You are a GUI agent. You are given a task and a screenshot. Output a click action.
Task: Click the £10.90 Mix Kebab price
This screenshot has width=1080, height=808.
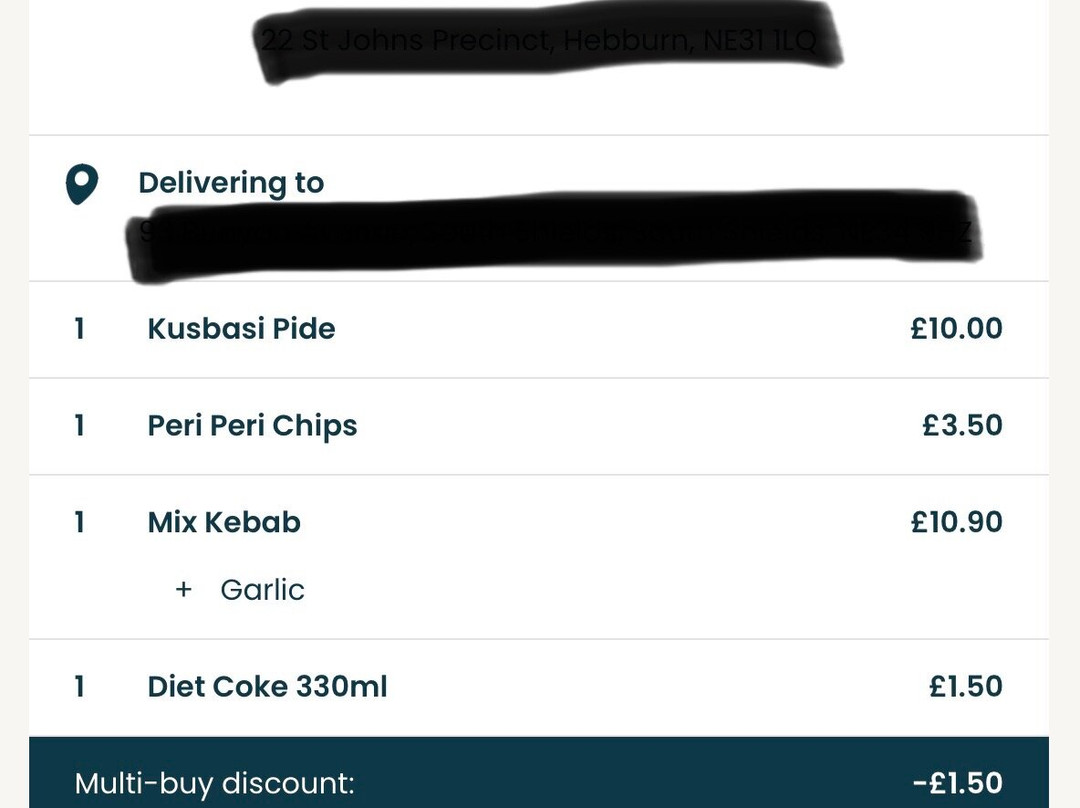pyautogui.click(x=956, y=523)
